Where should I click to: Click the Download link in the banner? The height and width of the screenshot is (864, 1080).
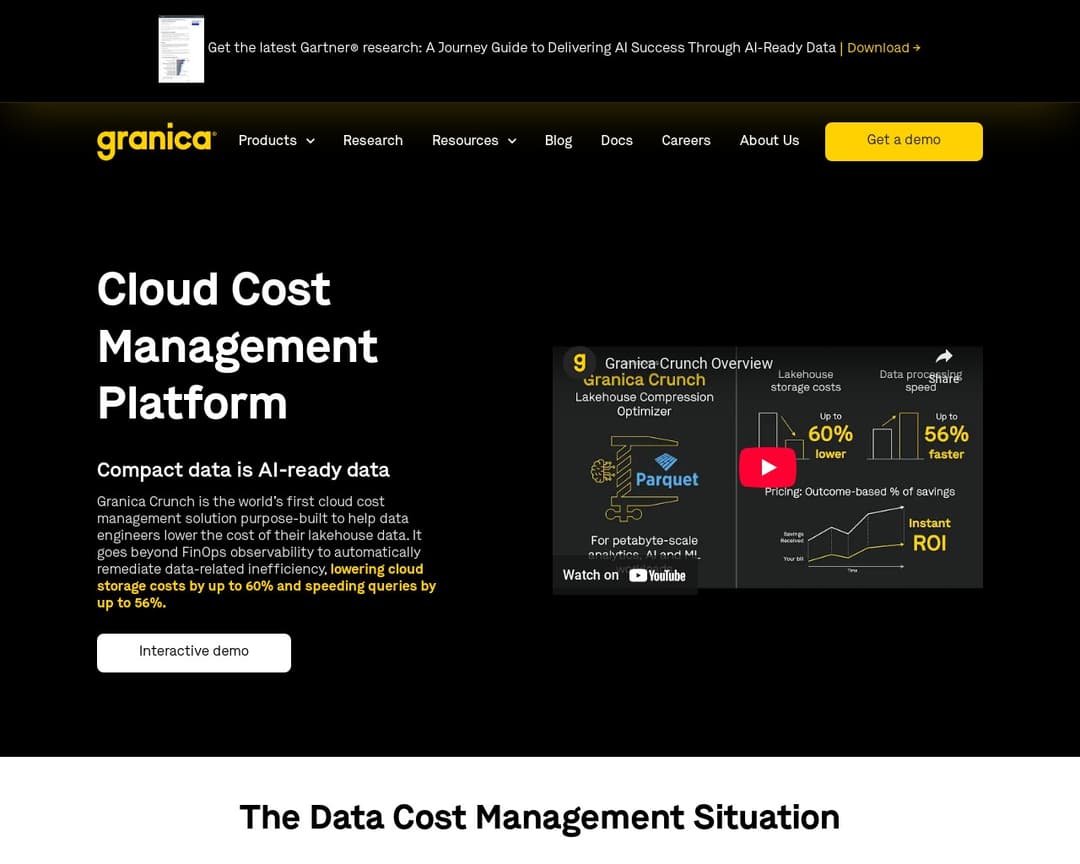(883, 48)
